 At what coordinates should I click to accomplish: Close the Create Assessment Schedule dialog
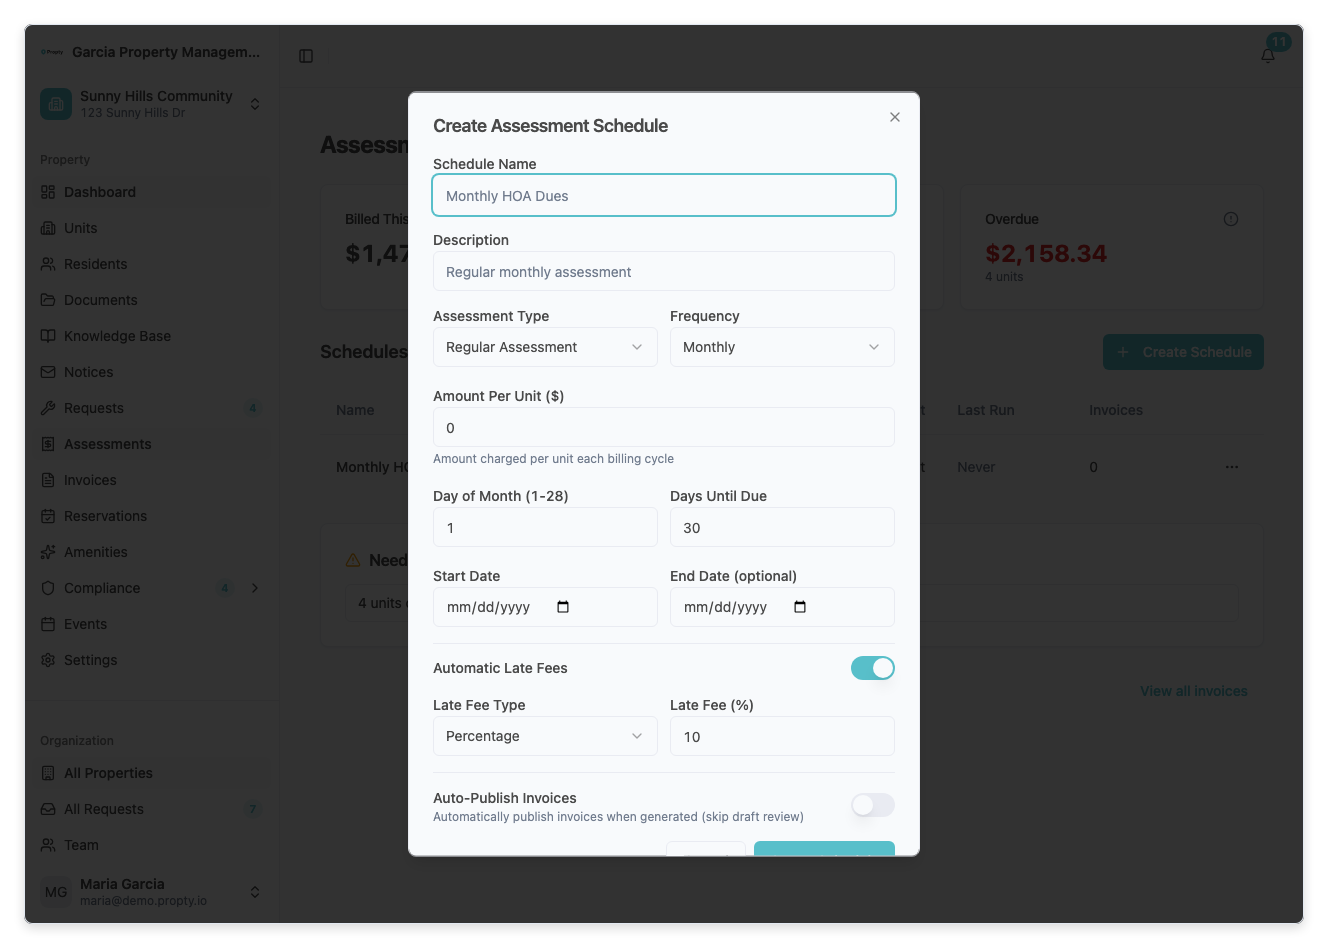click(x=895, y=117)
